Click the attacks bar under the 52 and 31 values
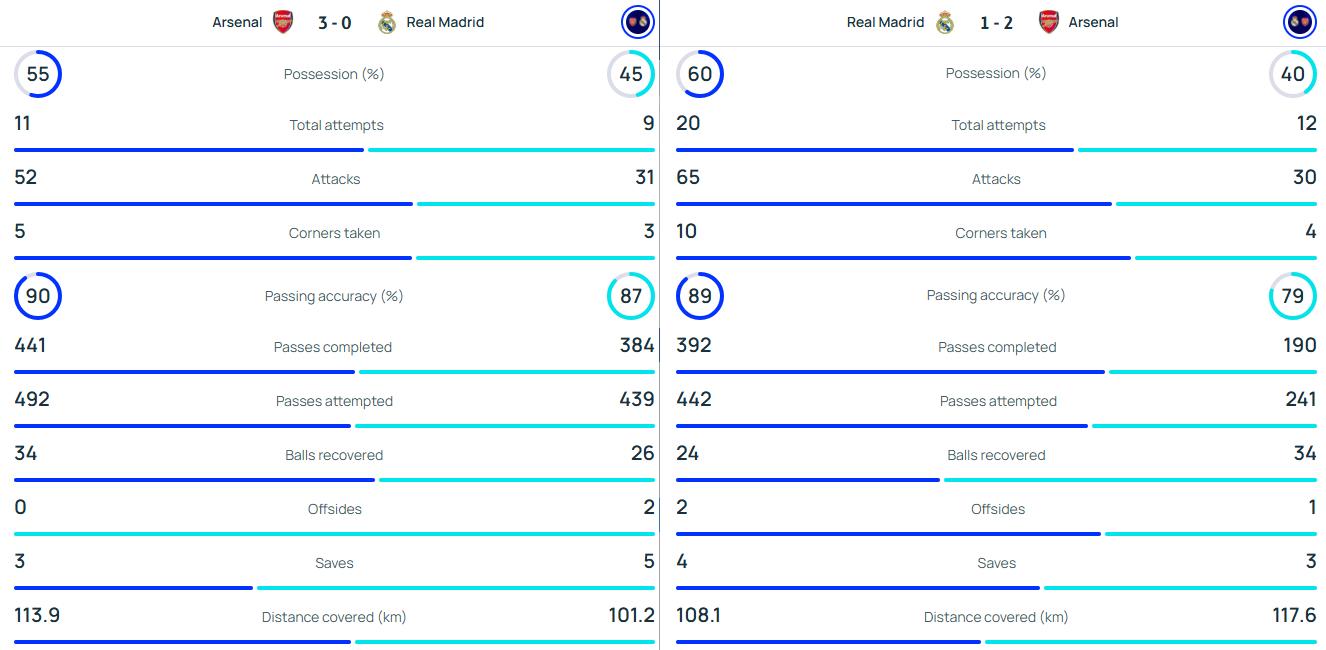Image resolution: width=1326 pixels, height=650 pixels. 334,204
